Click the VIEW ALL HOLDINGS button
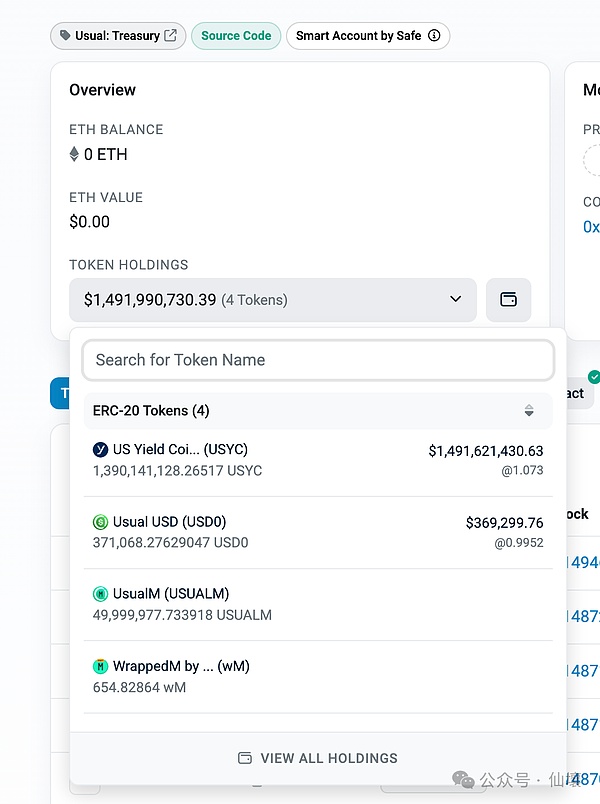This screenshot has height=804, width=600. pos(318,758)
